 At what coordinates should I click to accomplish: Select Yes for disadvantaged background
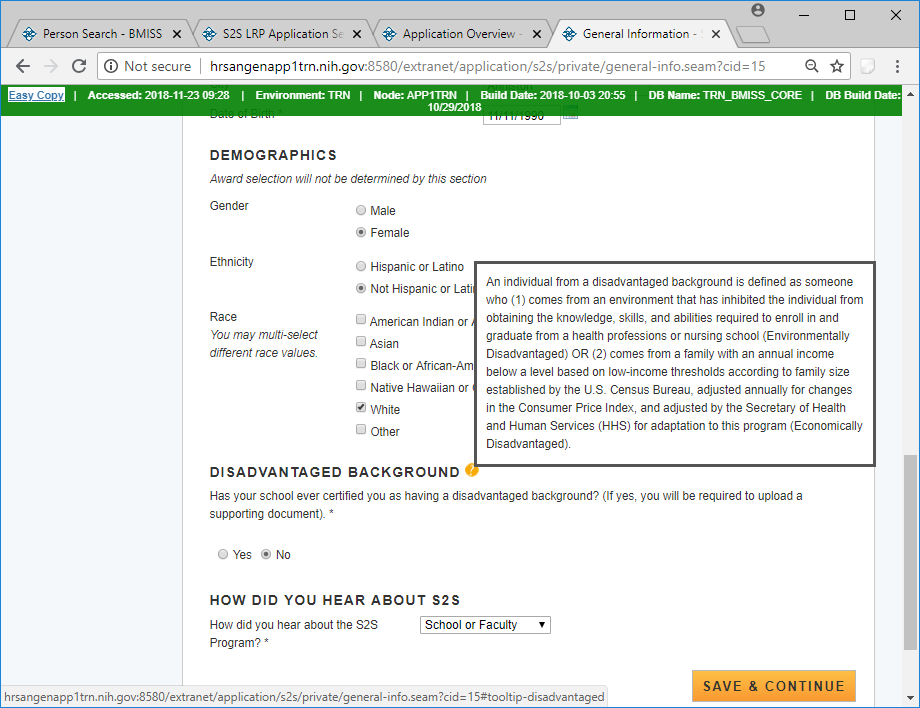(223, 554)
